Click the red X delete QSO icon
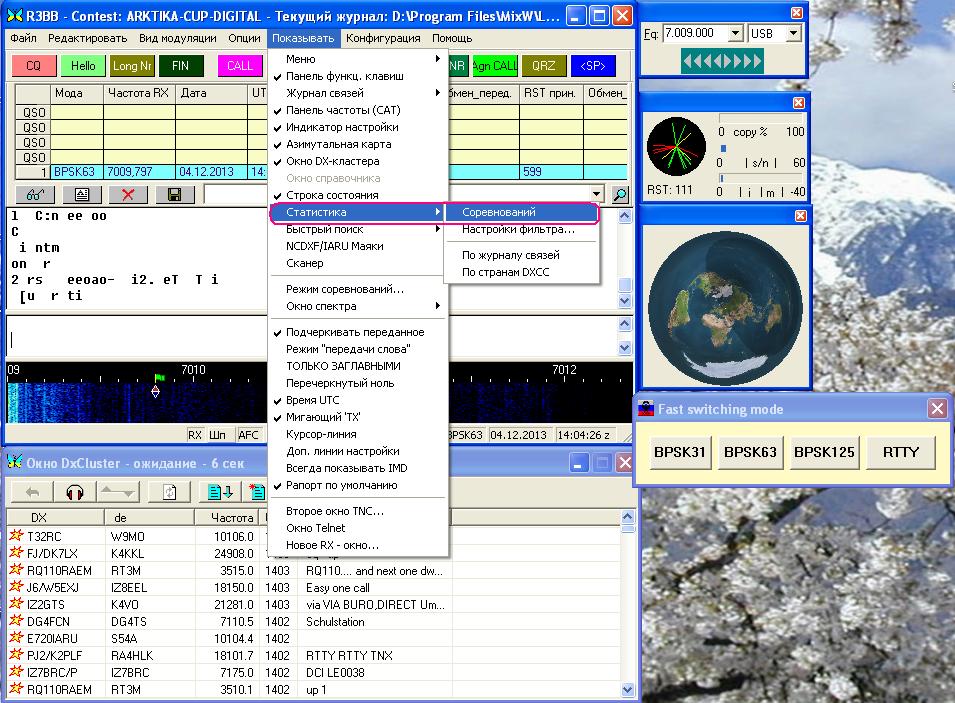 [x=127, y=194]
